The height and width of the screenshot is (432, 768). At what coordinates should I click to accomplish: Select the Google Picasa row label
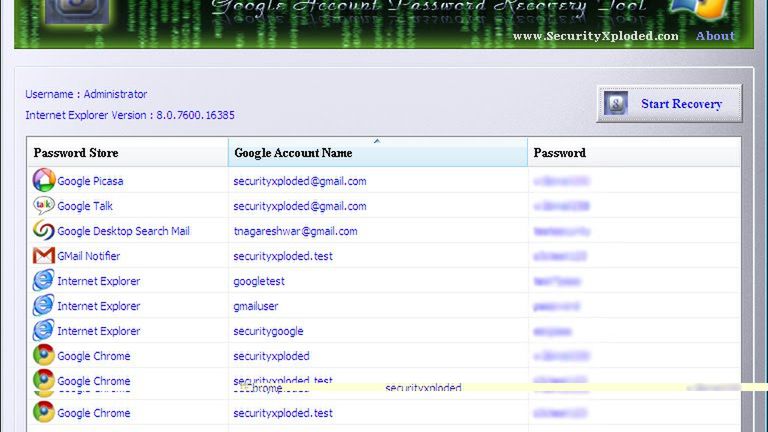tap(90, 181)
